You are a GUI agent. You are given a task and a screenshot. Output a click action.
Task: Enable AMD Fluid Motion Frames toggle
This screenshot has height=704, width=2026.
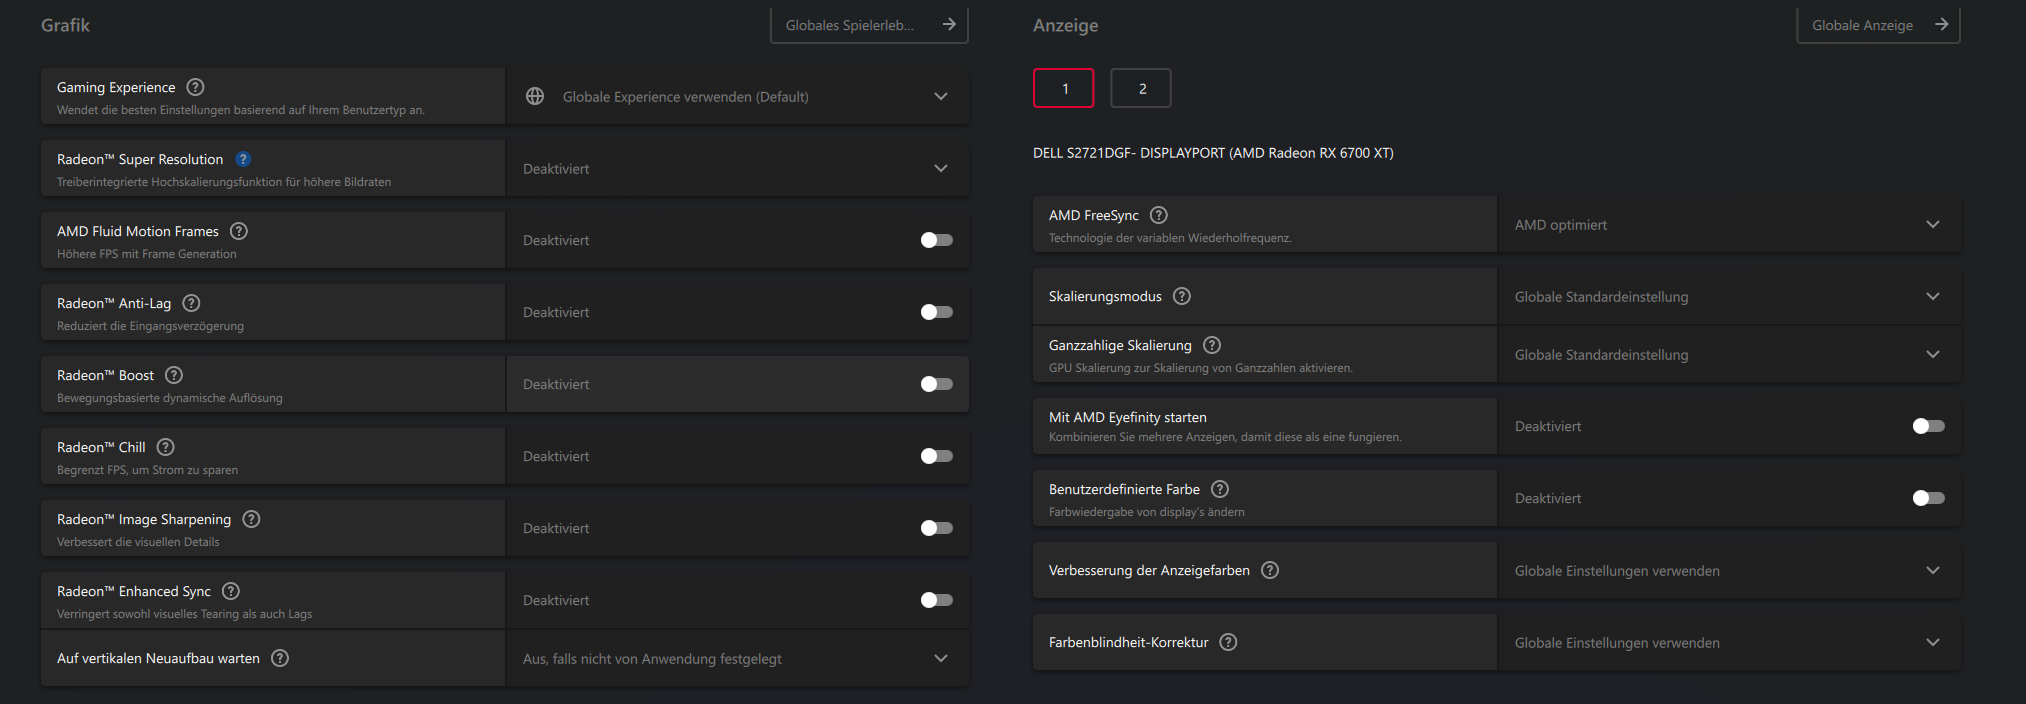tap(937, 240)
